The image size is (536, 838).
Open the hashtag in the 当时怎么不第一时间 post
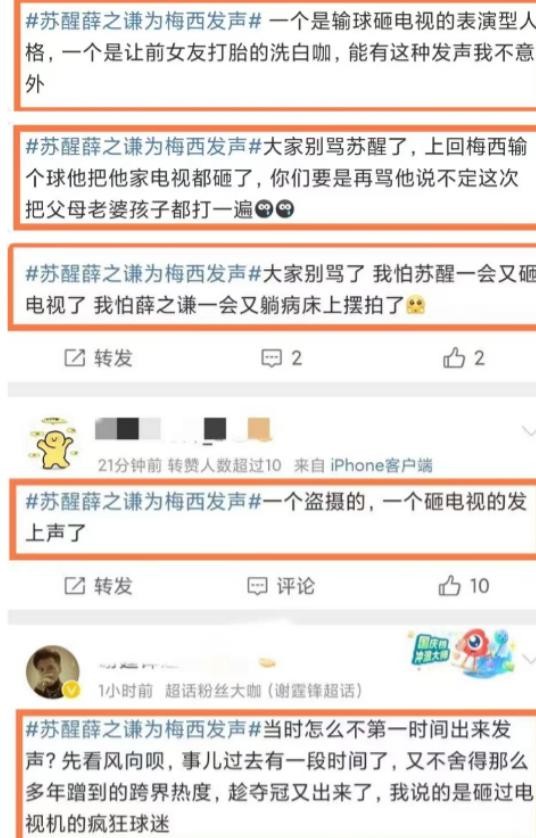tap(143, 729)
